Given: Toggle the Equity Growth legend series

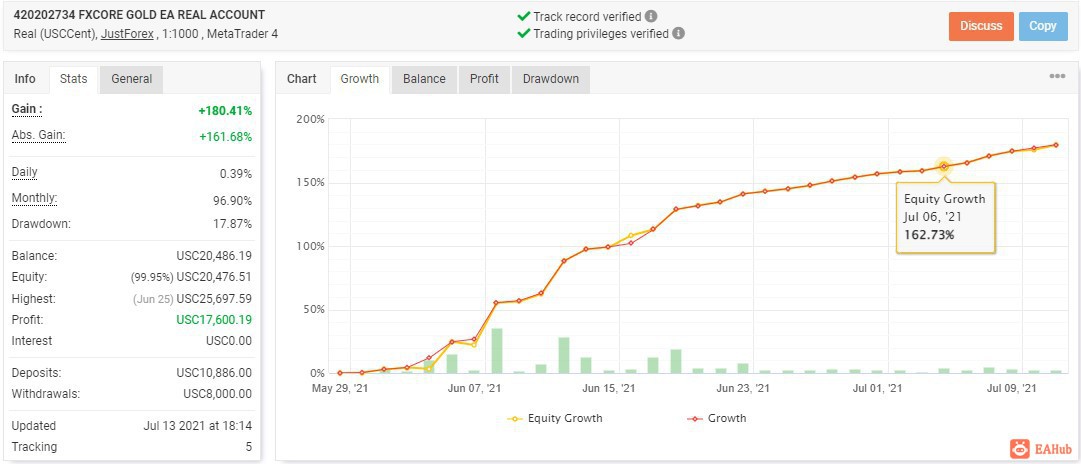Looking at the screenshot, I should point(554,418).
